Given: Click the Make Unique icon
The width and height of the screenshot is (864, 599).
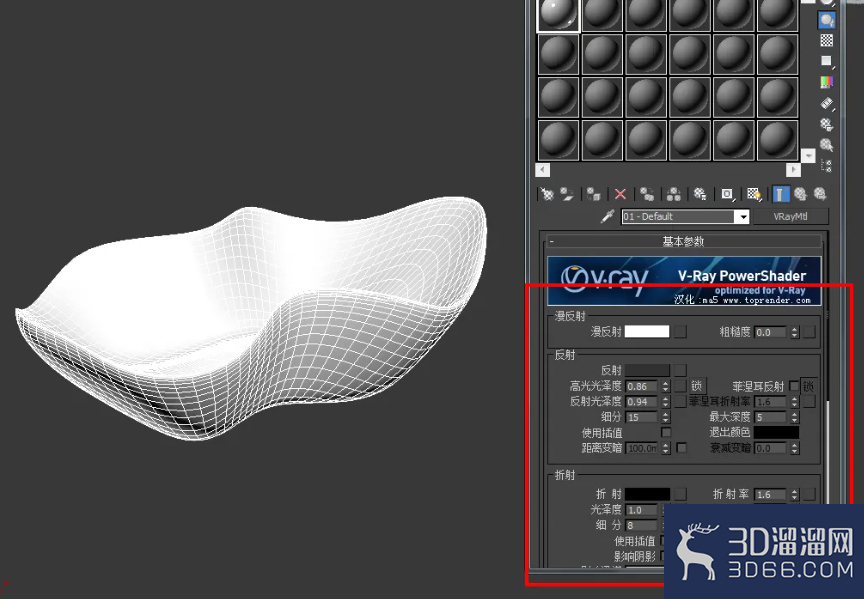Looking at the screenshot, I should 673,194.
